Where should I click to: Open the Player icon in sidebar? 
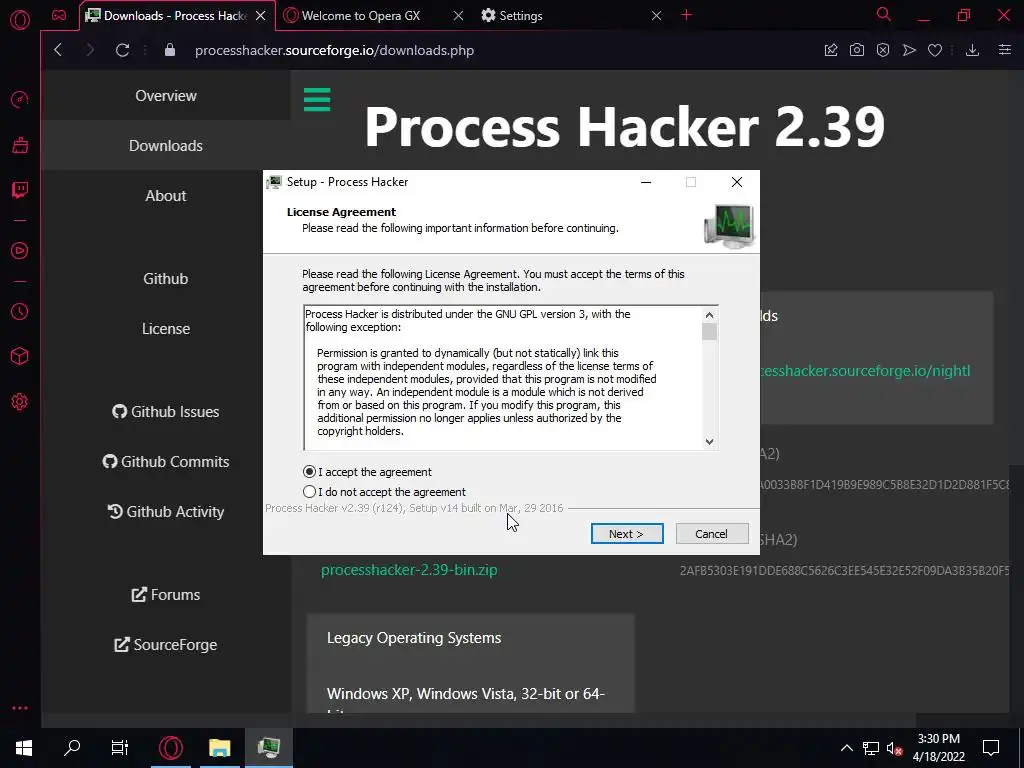[x=20, y=251]
